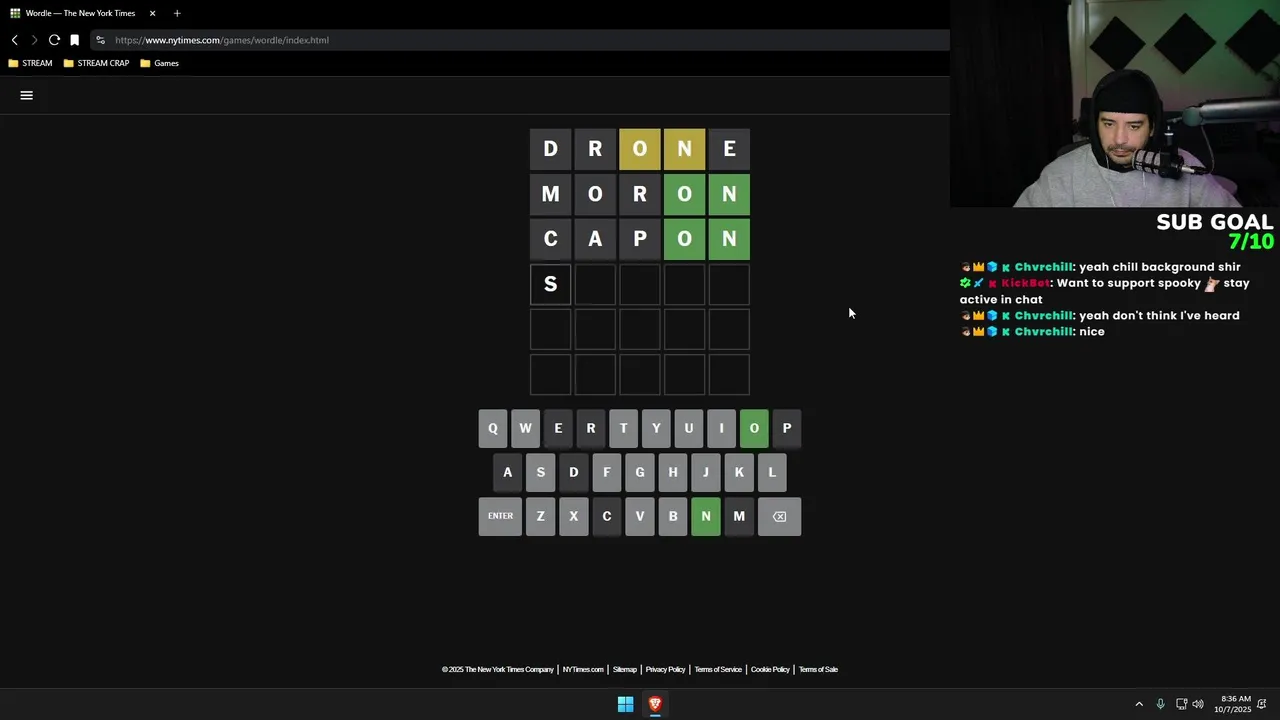The height and width of the screenshot is (720, 1280).
Task: Open the Windows Start menu
Action: [625, 704]
